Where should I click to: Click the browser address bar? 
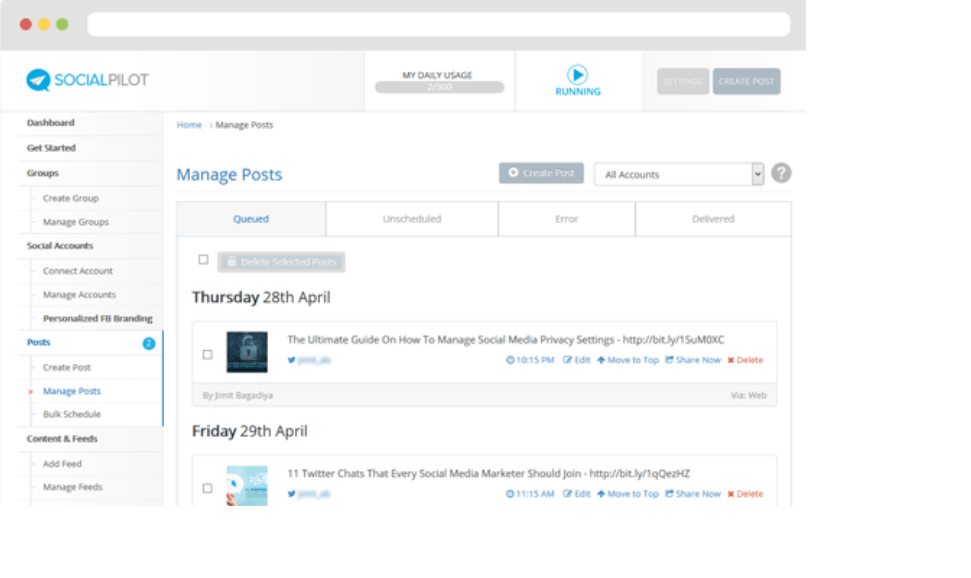[438, 24]
